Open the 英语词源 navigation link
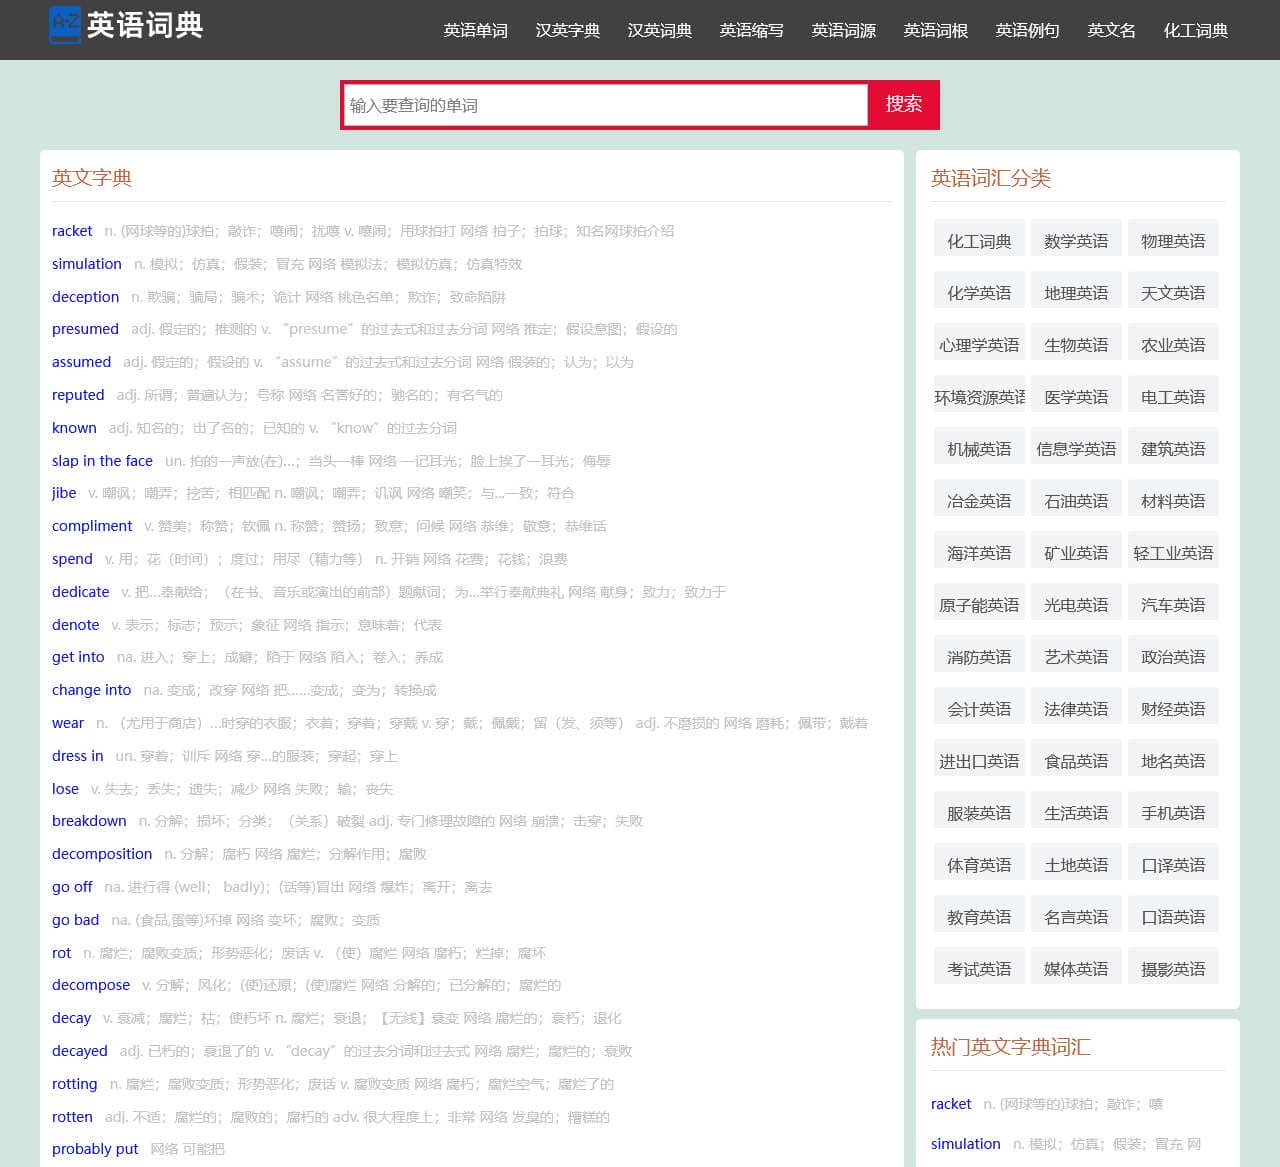This screenshot has height=1167, width=1280. pyautogui.click(x=843, y=30)
